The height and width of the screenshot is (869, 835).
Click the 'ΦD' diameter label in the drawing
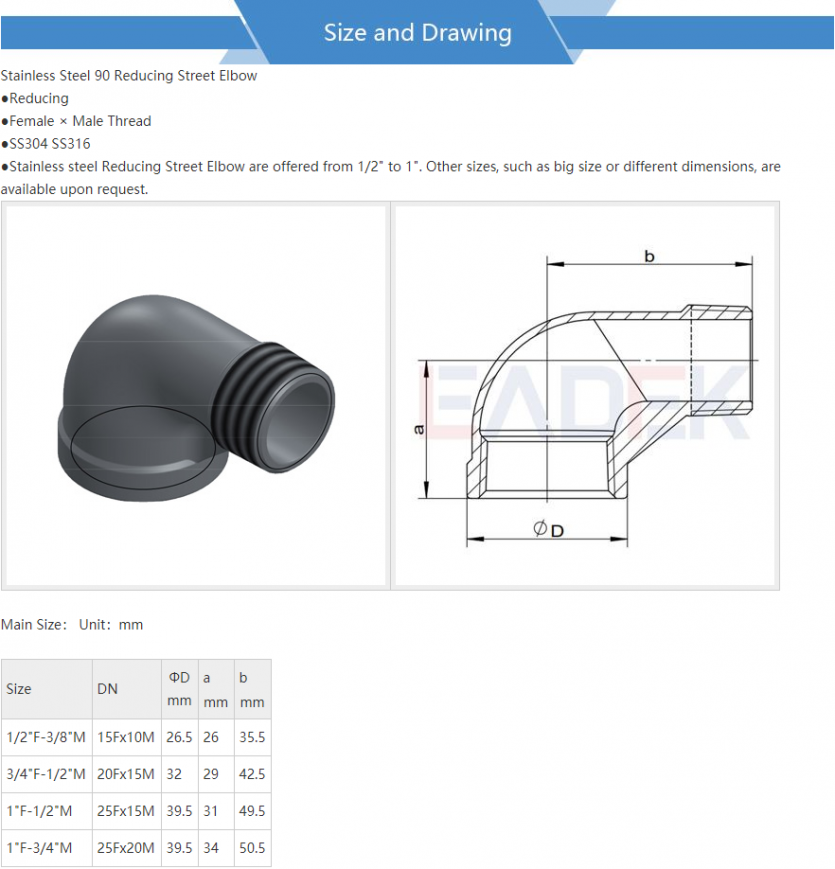548,529
